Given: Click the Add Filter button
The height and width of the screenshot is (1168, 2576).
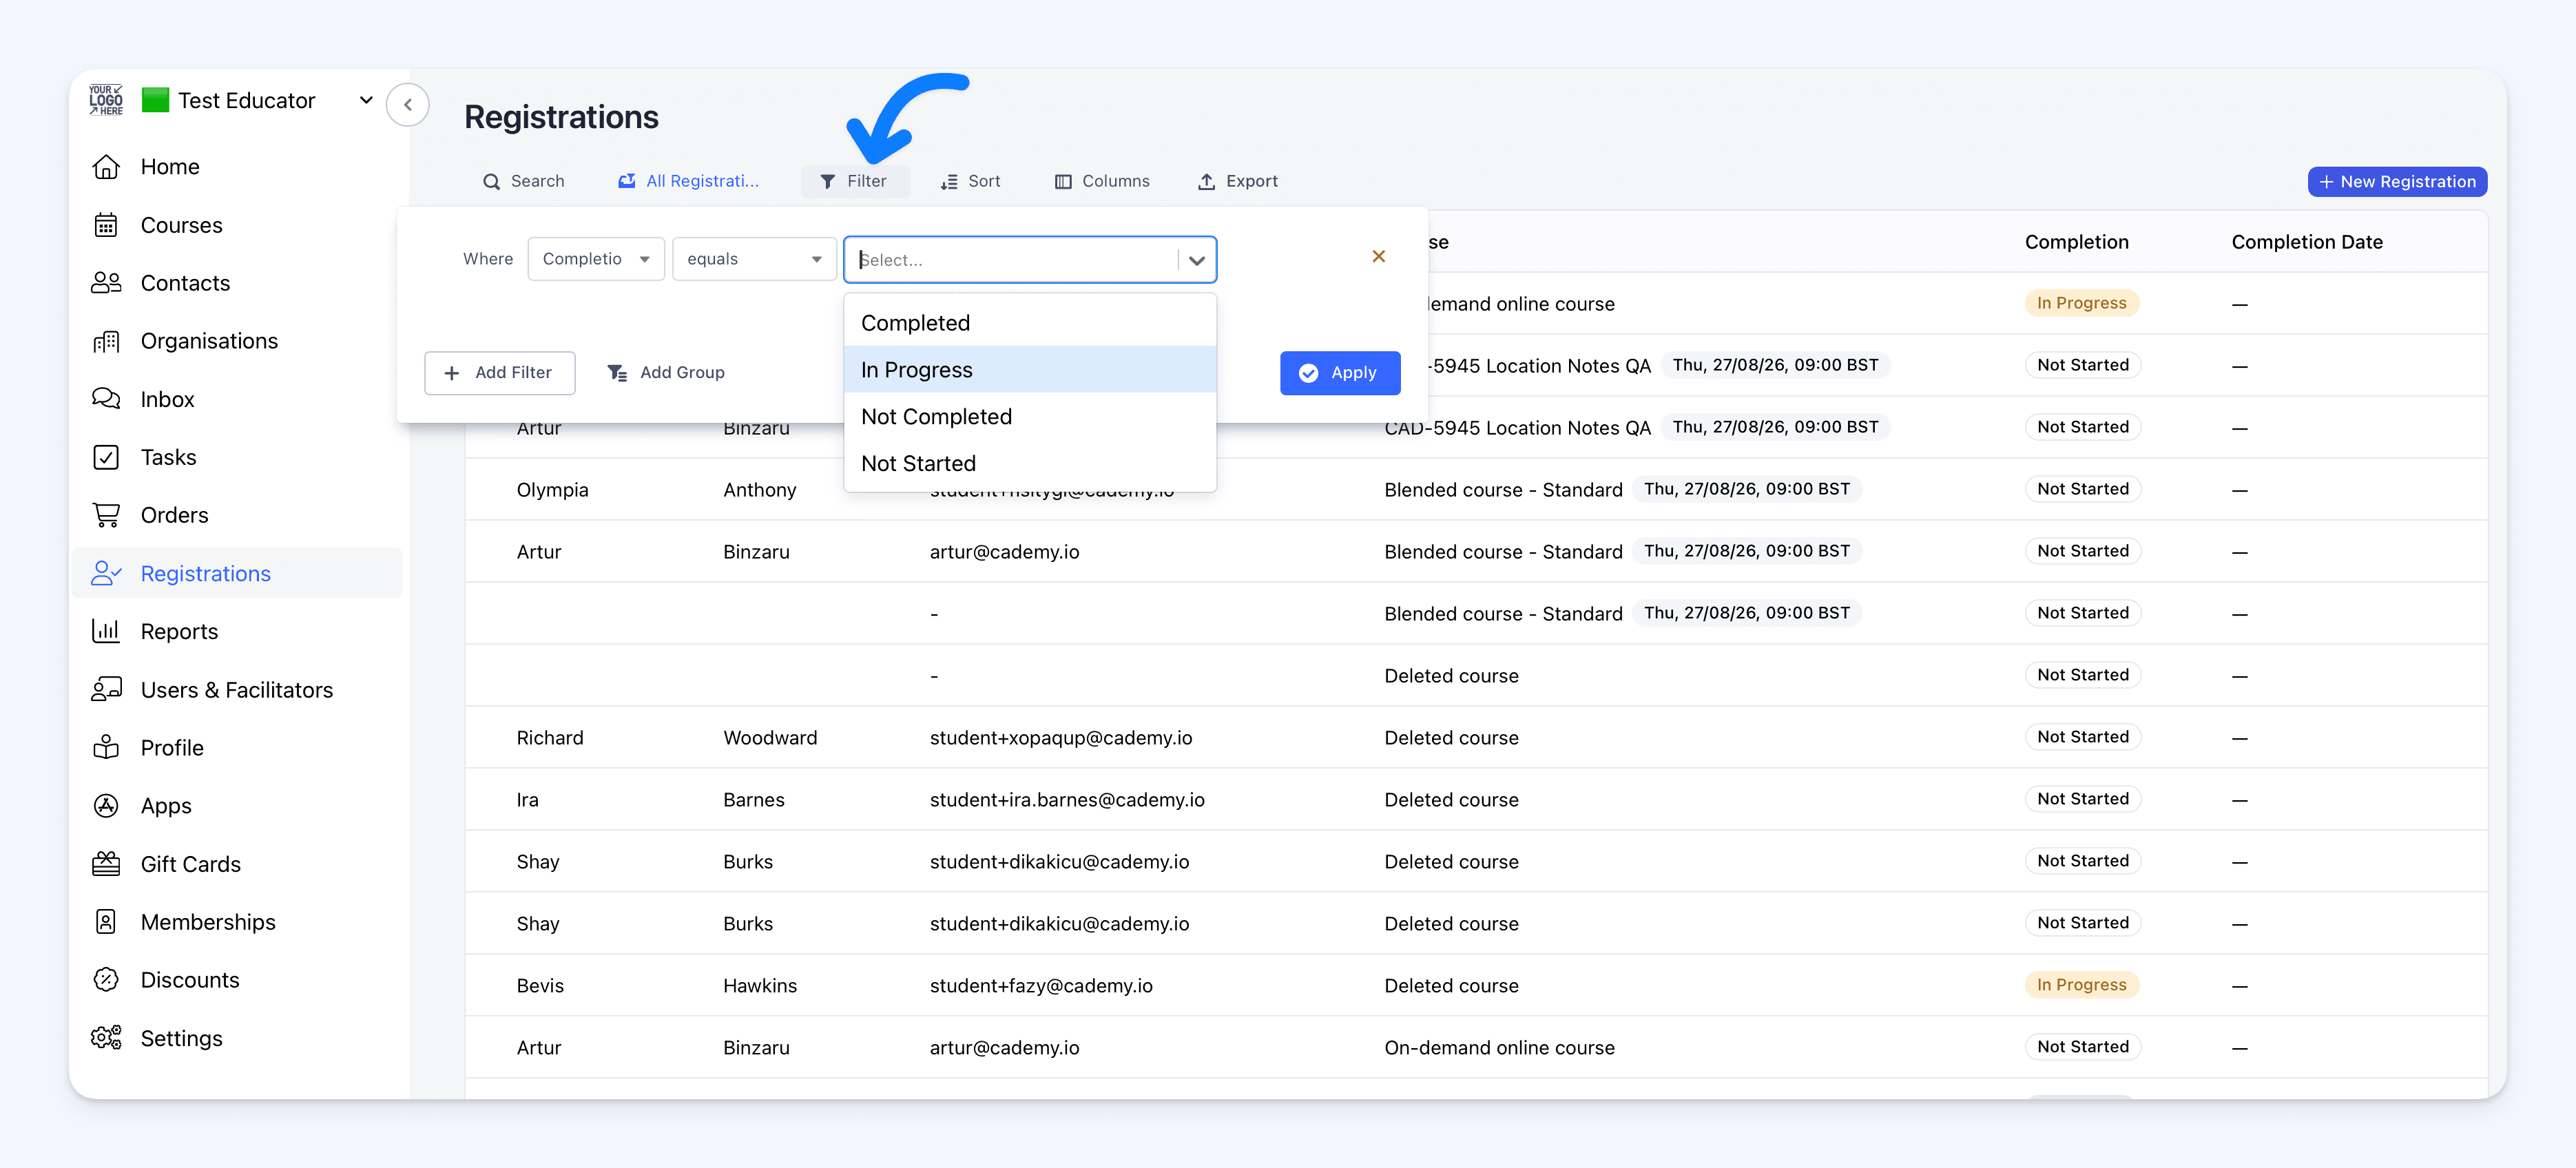Looking at the screenshot, I should 499,372.
